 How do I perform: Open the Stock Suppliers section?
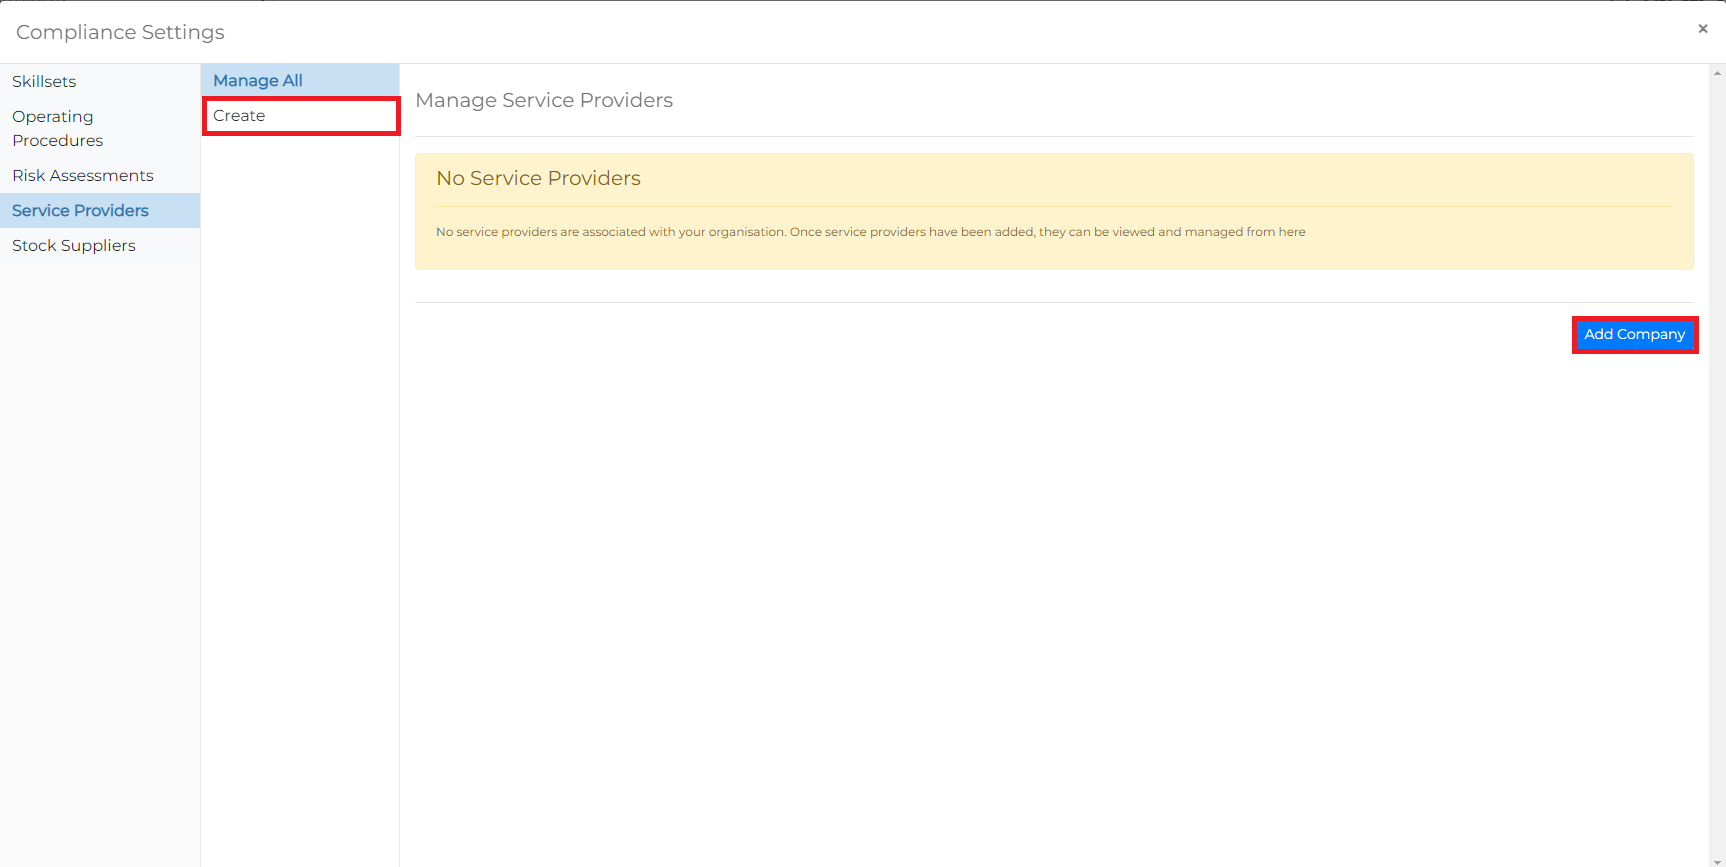coord(74,246)
